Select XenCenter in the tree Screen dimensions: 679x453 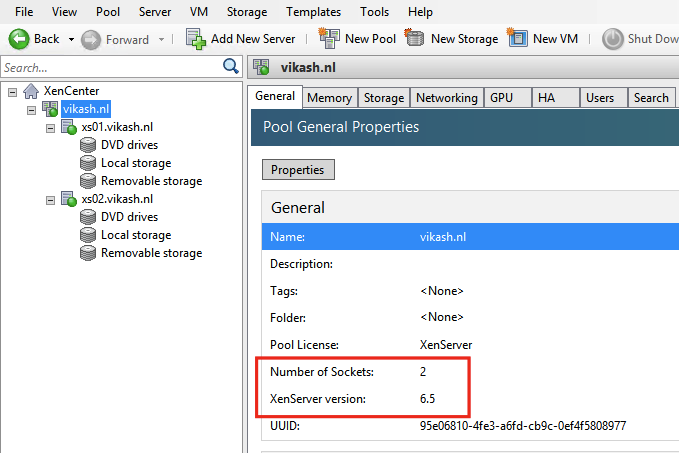[71, 91]
